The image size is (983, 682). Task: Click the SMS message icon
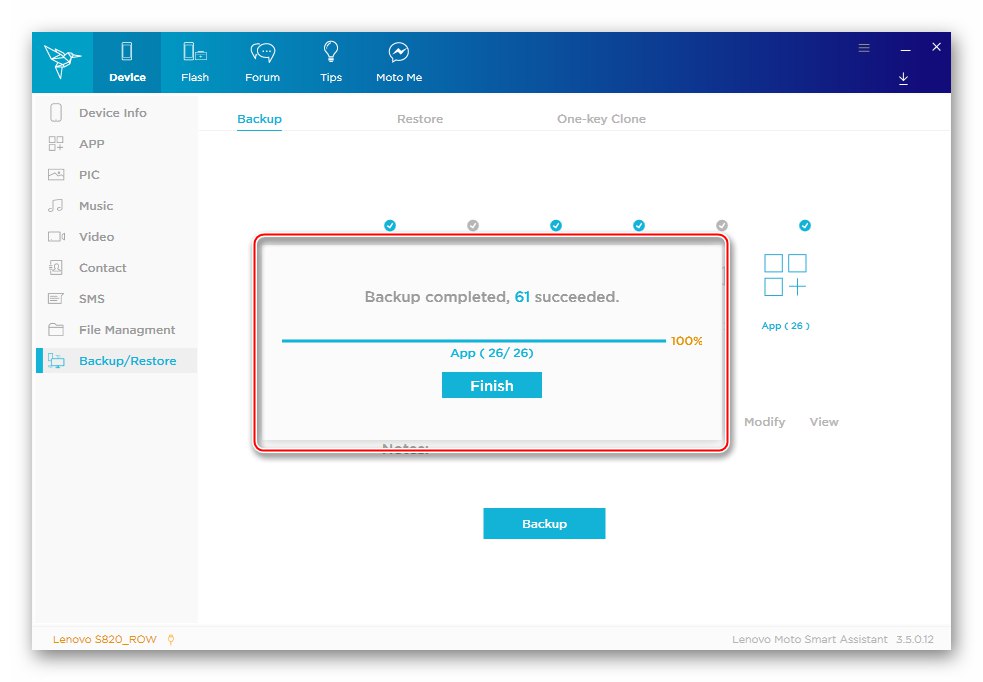click(56, 298)
